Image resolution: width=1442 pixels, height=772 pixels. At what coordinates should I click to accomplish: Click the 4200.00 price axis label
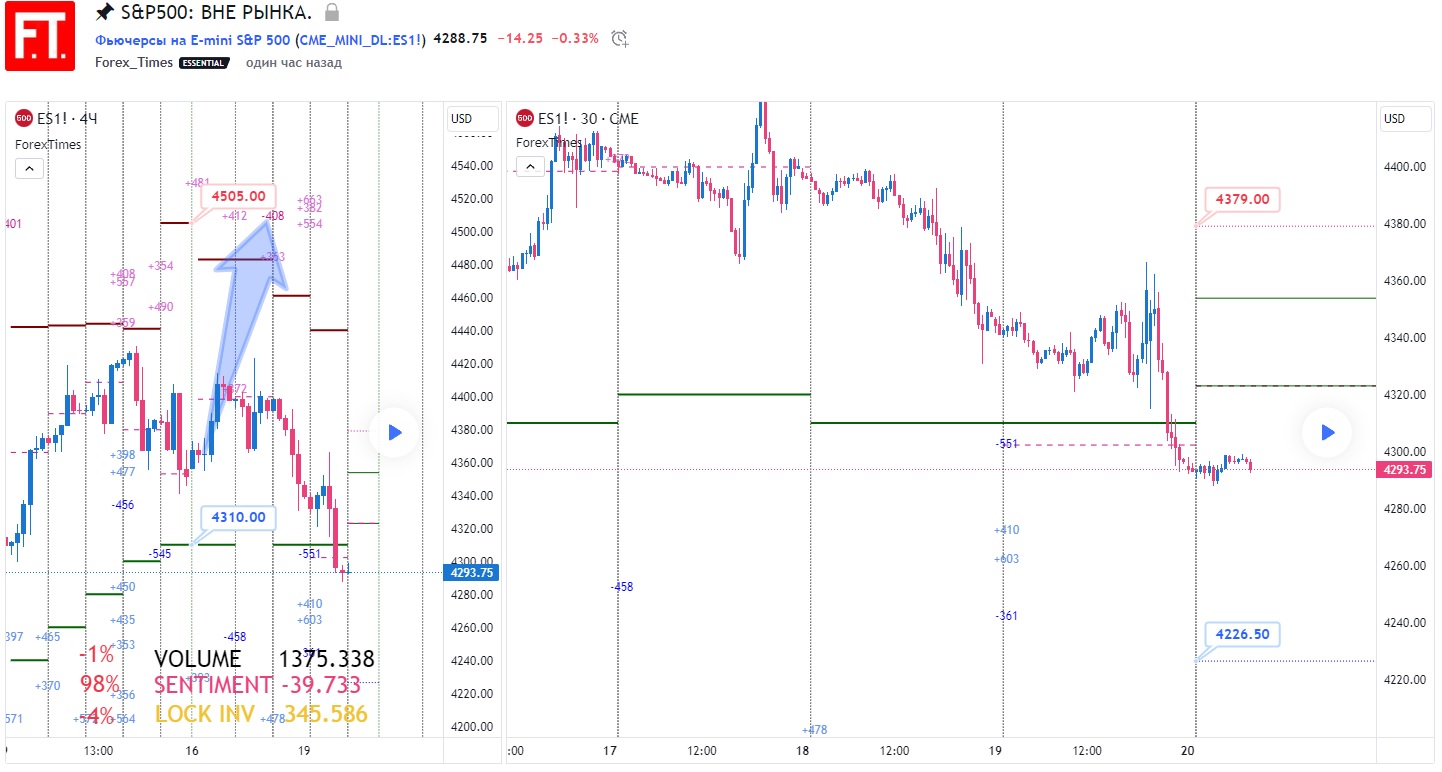(473, 727)
